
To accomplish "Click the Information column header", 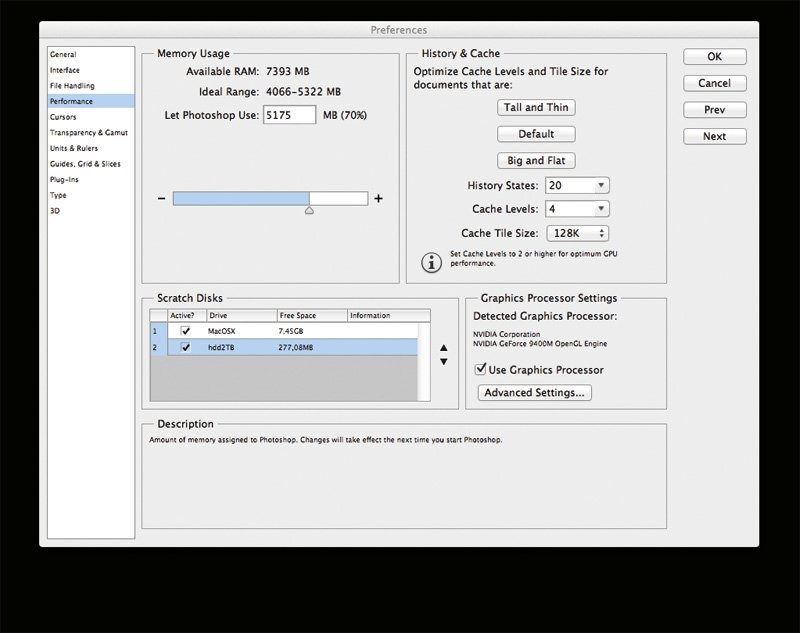I will coord(389,316).
